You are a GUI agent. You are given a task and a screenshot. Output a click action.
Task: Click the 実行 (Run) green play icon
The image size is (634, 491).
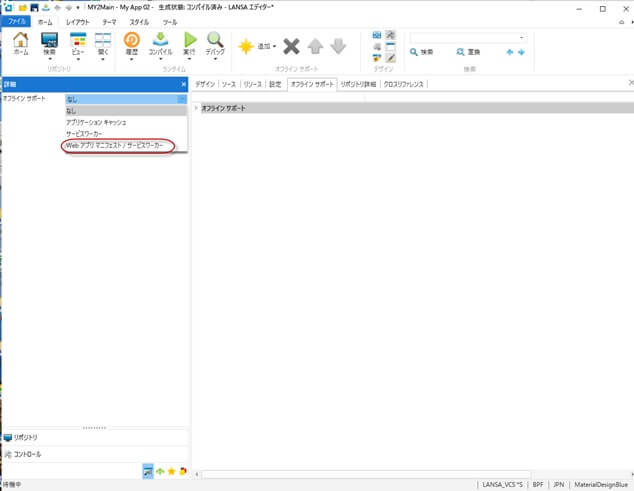coord(189,42)
